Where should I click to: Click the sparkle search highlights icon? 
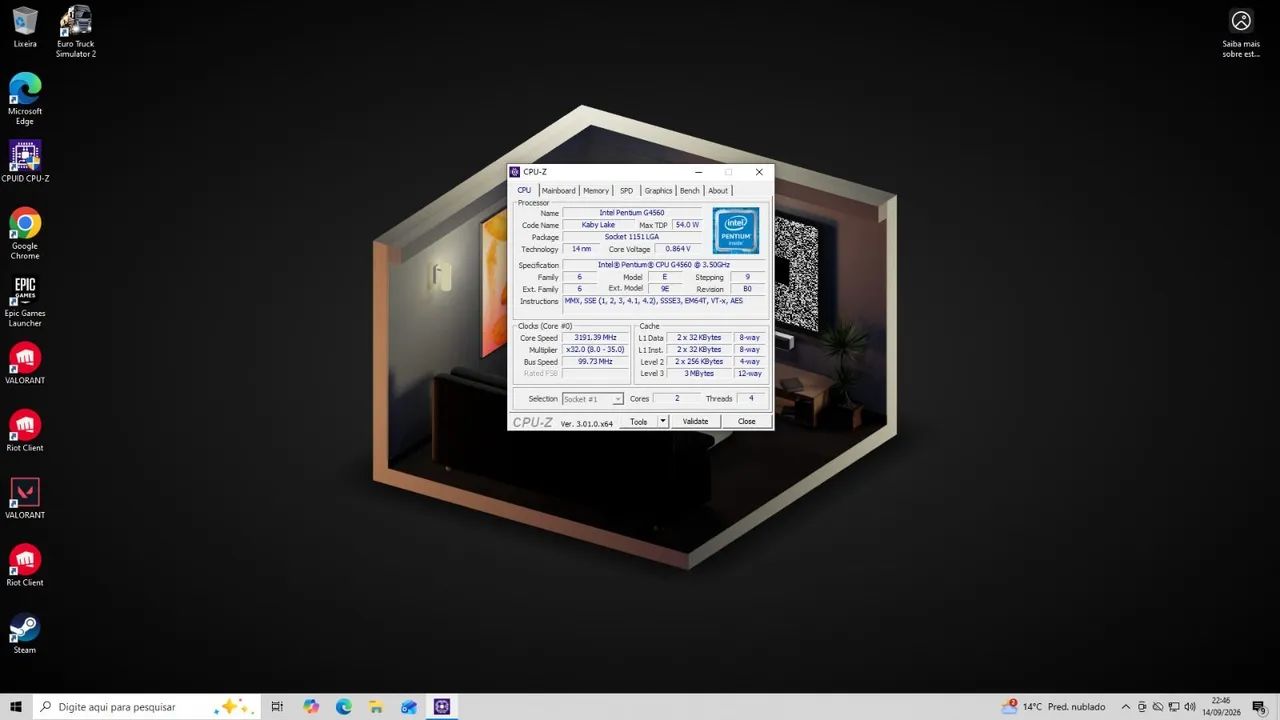[x=236, y=707]
